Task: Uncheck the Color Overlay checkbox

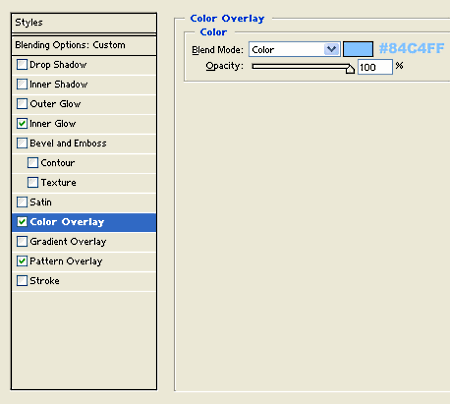Action: 22,222
